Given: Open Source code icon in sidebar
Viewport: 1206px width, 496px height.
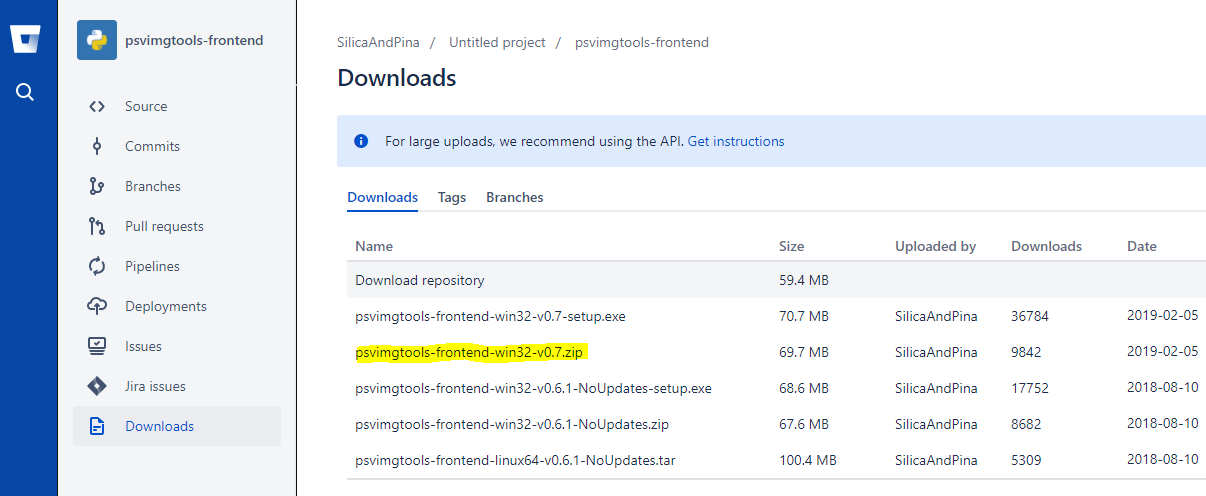Looking at the screenshot, I should (97, 106).
